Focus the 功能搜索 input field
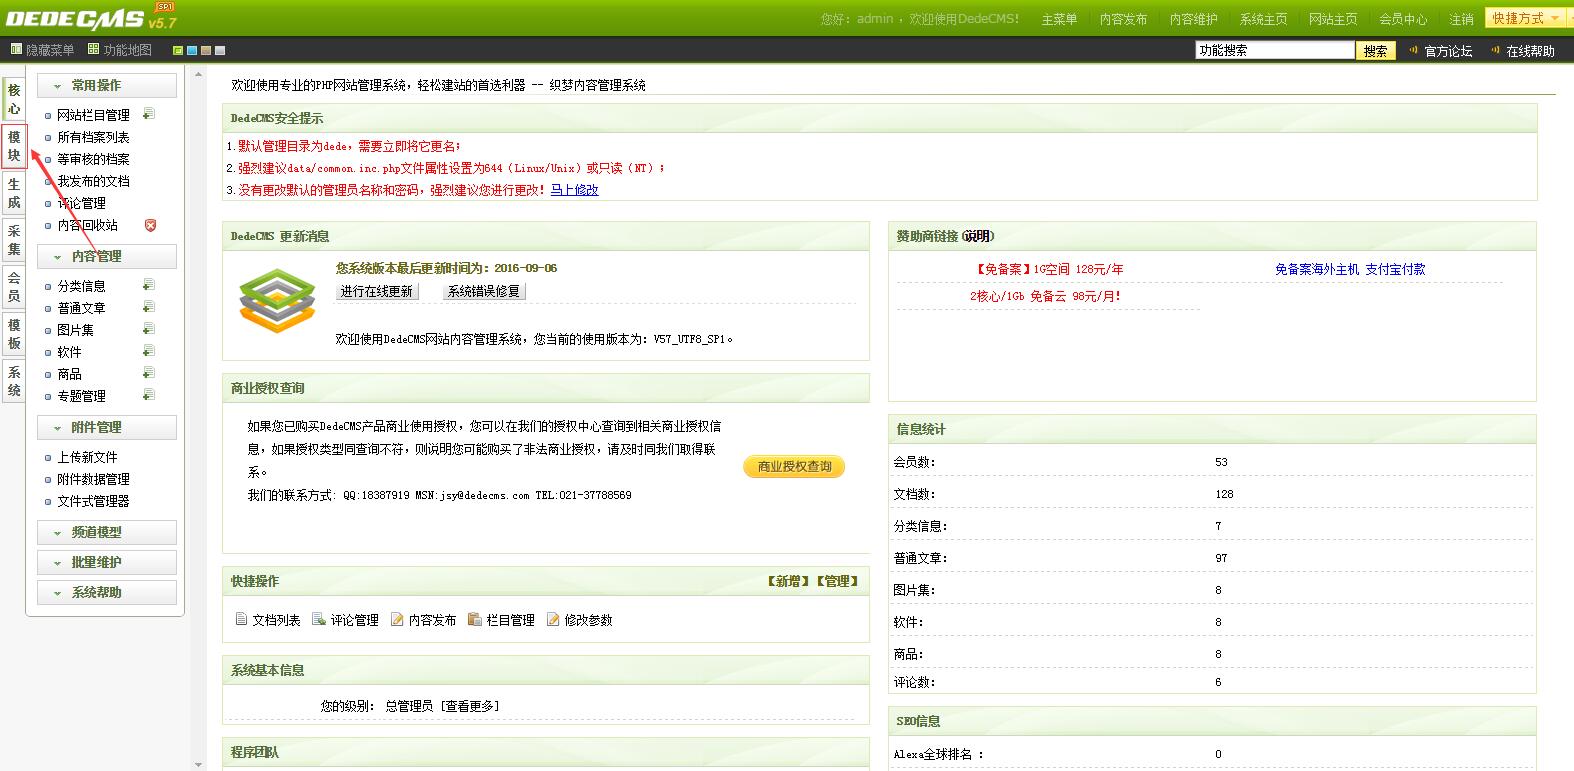Image resolution: width=1574 pixels, height=771 pixels. (1275, 50)
